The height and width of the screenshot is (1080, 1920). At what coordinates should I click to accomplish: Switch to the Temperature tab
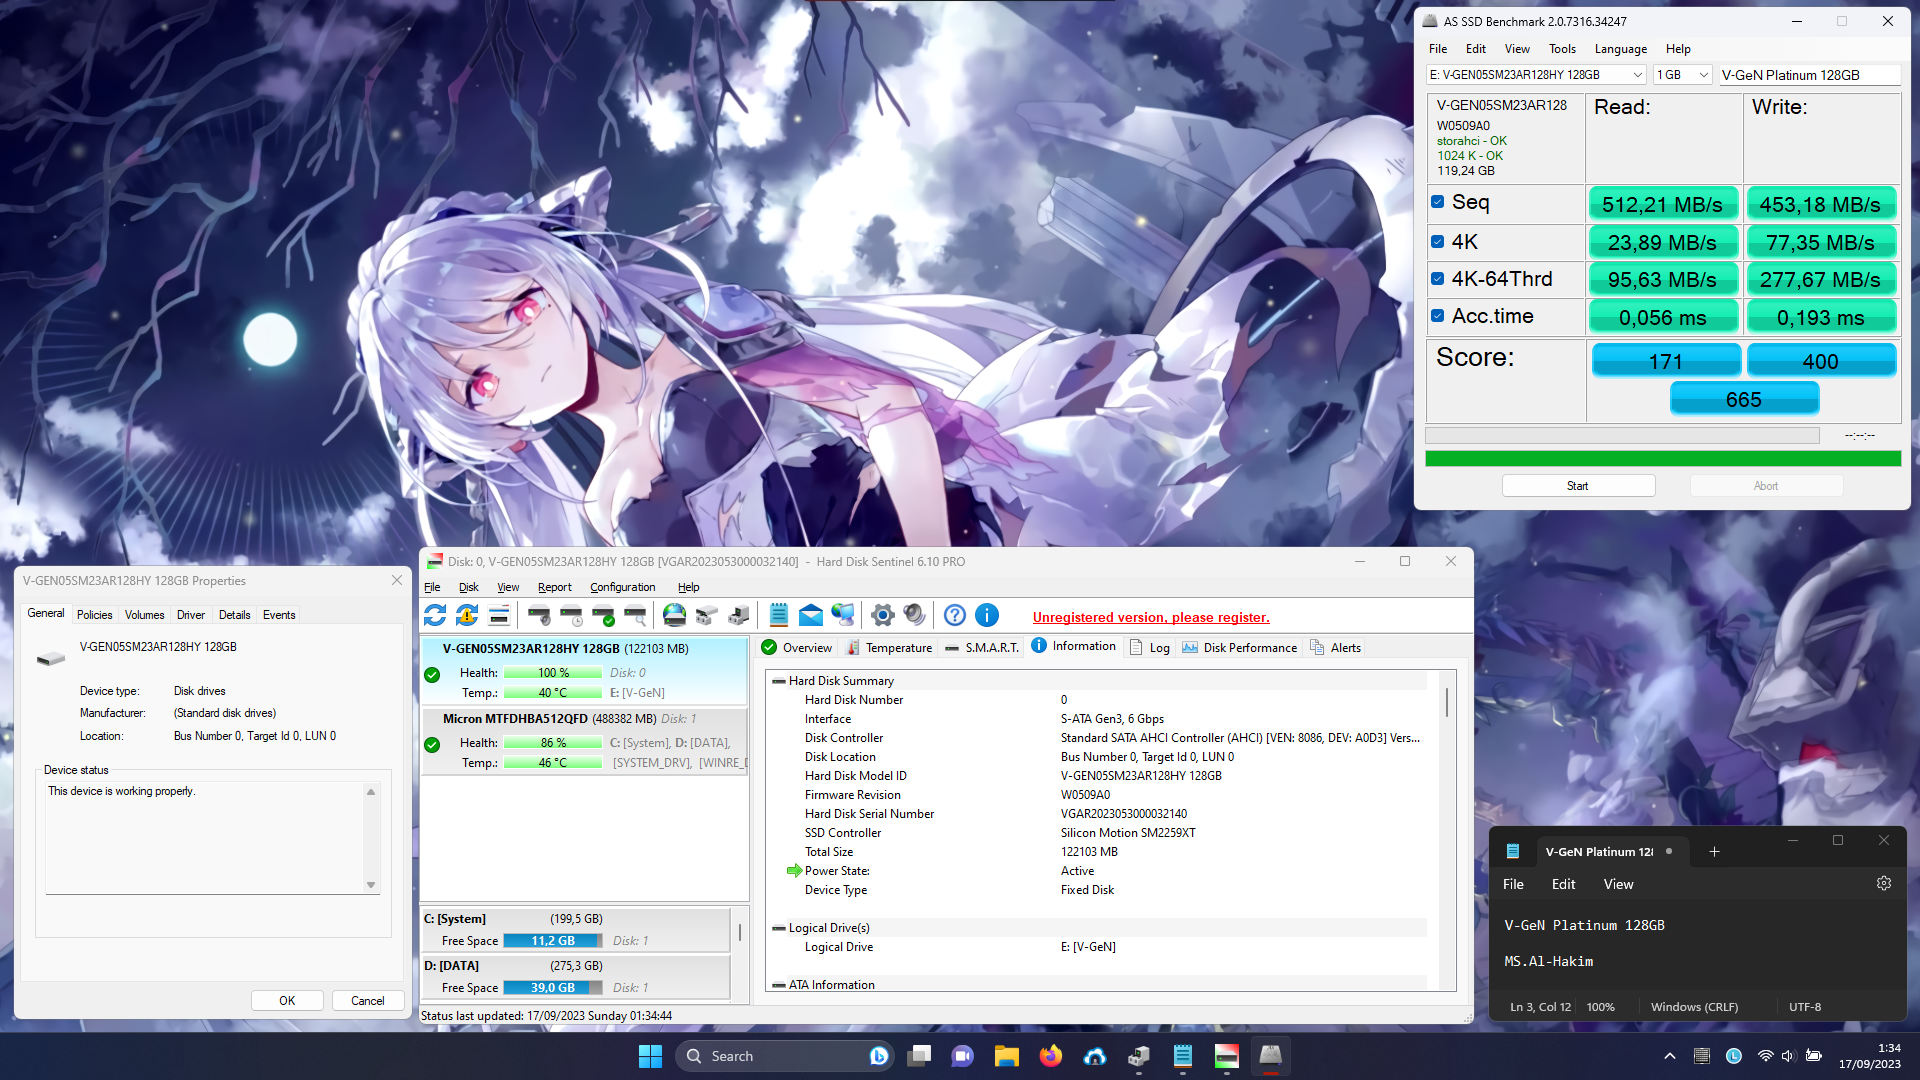[889, 648]
